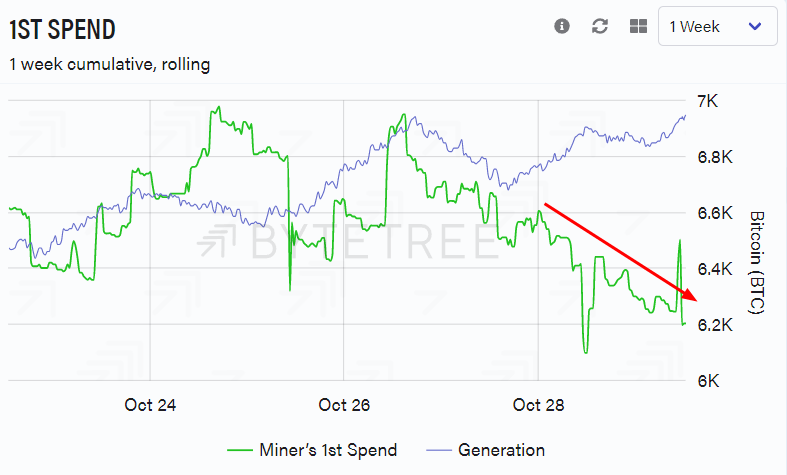Refresh the chart with the reload icon
The image size is (787, 475).
[x=600, y=27]
